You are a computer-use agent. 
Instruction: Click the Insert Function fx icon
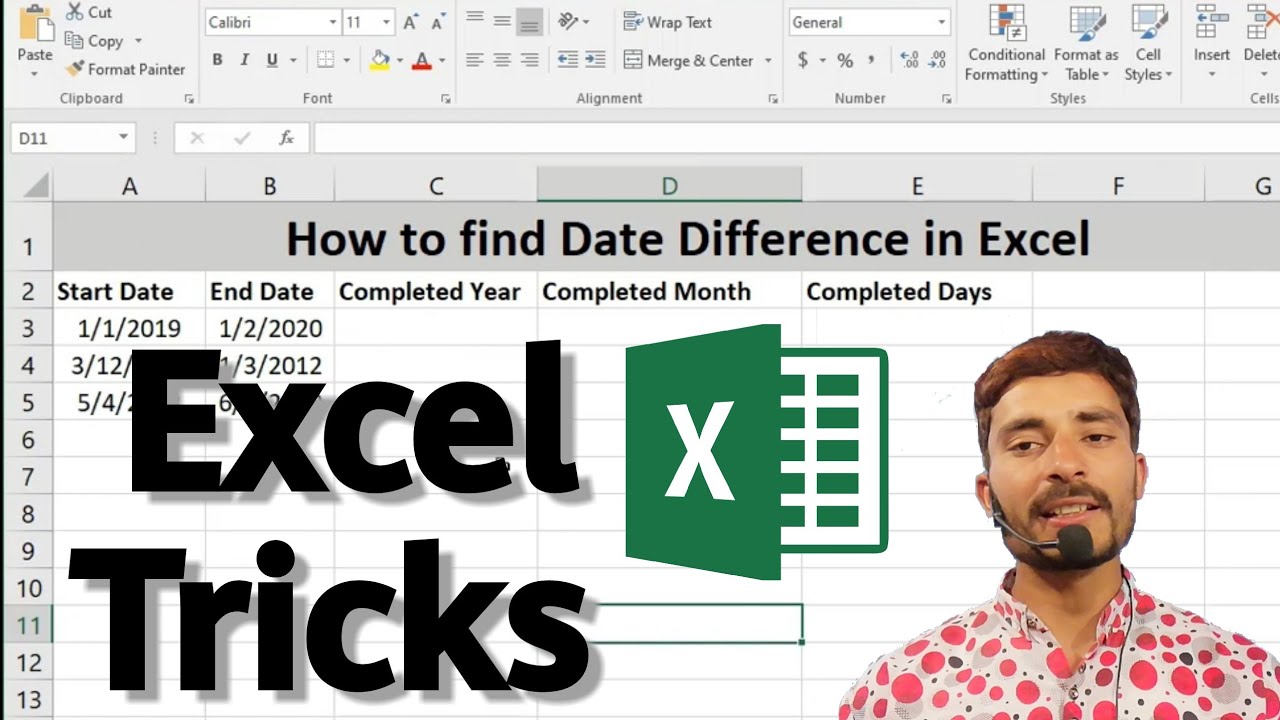[287, 138]
